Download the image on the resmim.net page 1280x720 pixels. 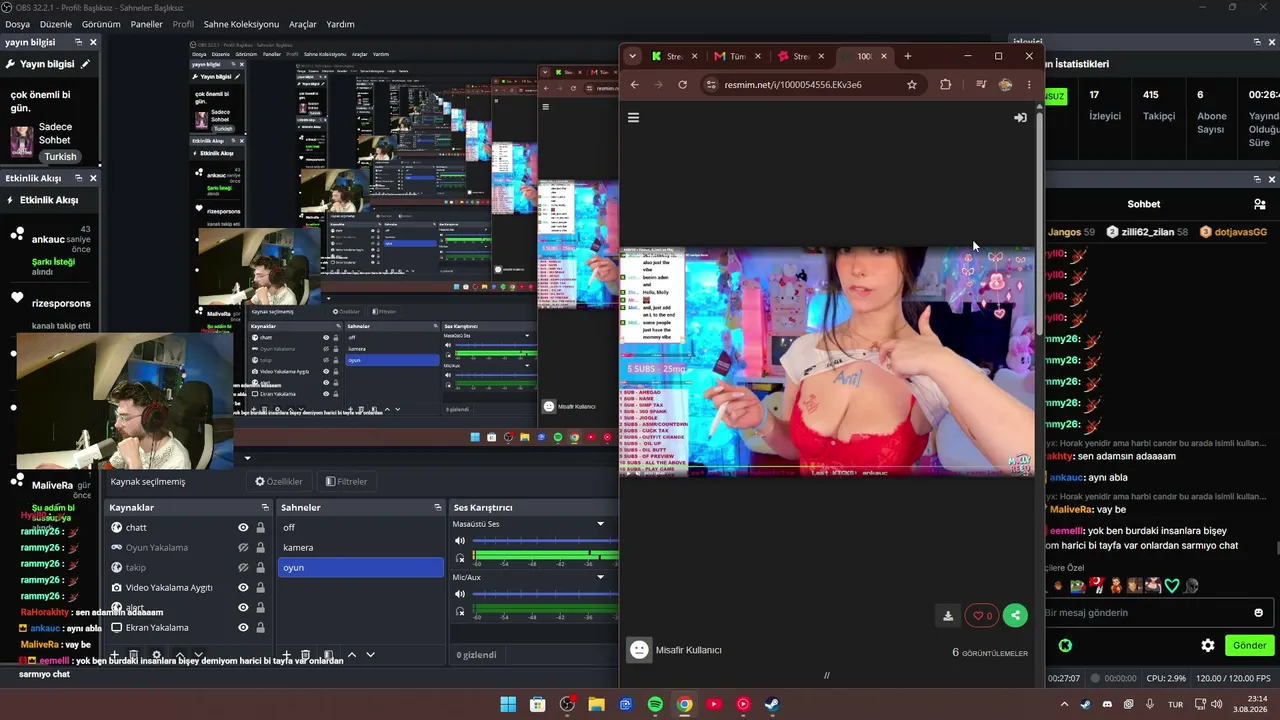(x=948, y=616)
